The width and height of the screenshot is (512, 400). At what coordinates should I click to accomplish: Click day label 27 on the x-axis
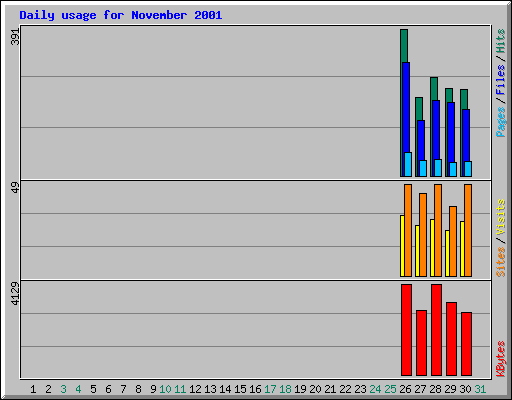[420, 389]
